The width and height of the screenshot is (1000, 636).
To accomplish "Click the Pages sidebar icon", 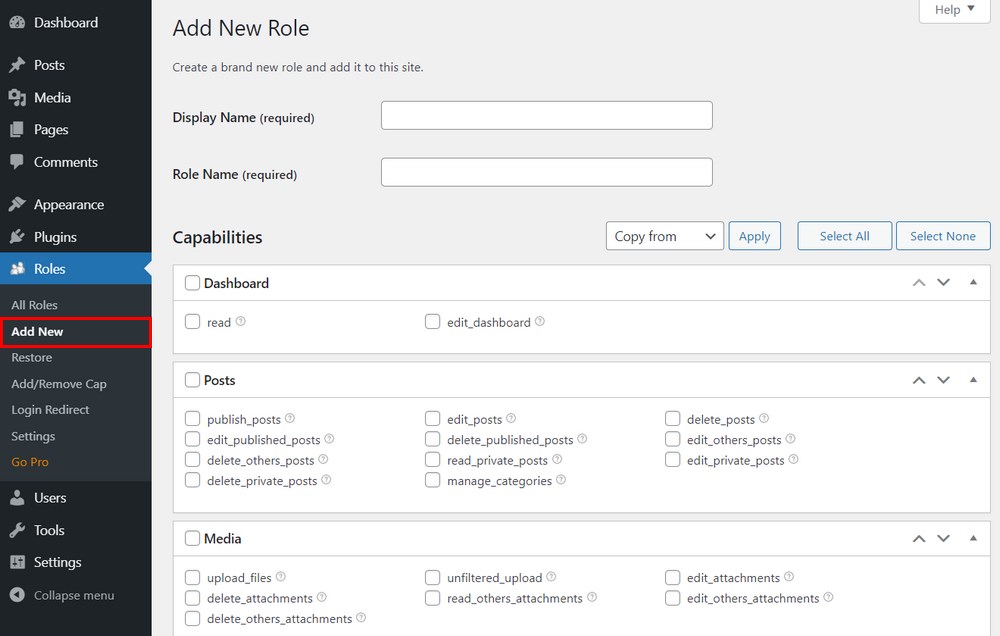I will pyautogui.click(x=17, y=129).
